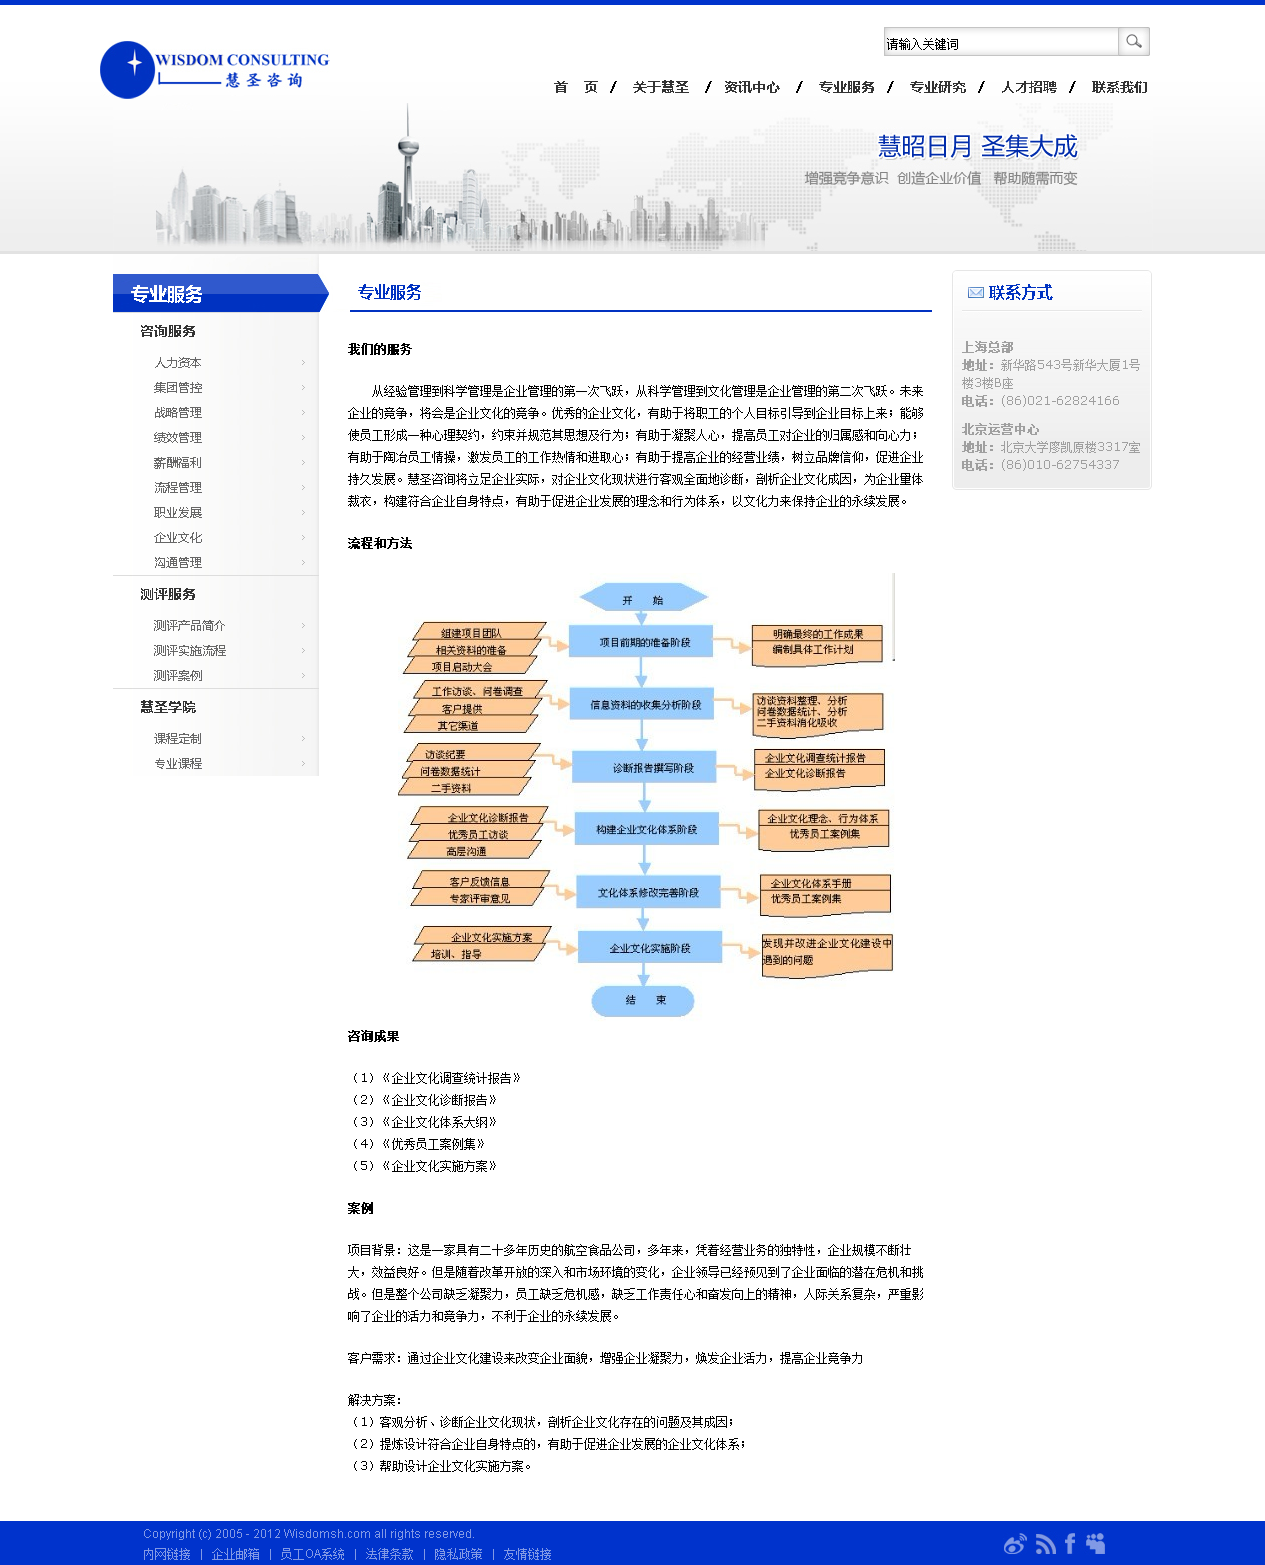Open the 隐私政策 footer link
Image resolution: width=1265 pixels, height=1565 pixels.
458,1554
